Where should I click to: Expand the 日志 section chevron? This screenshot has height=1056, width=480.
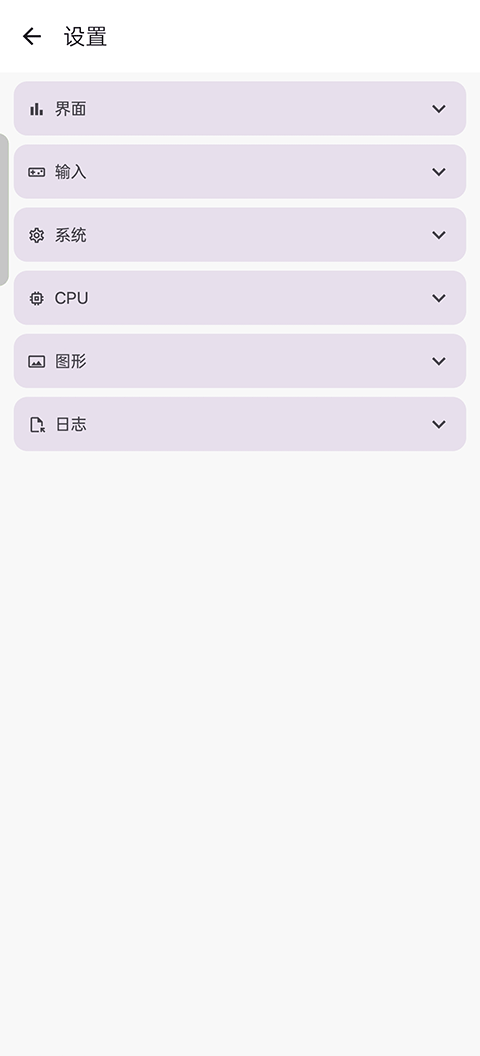(x=439, y=424)
